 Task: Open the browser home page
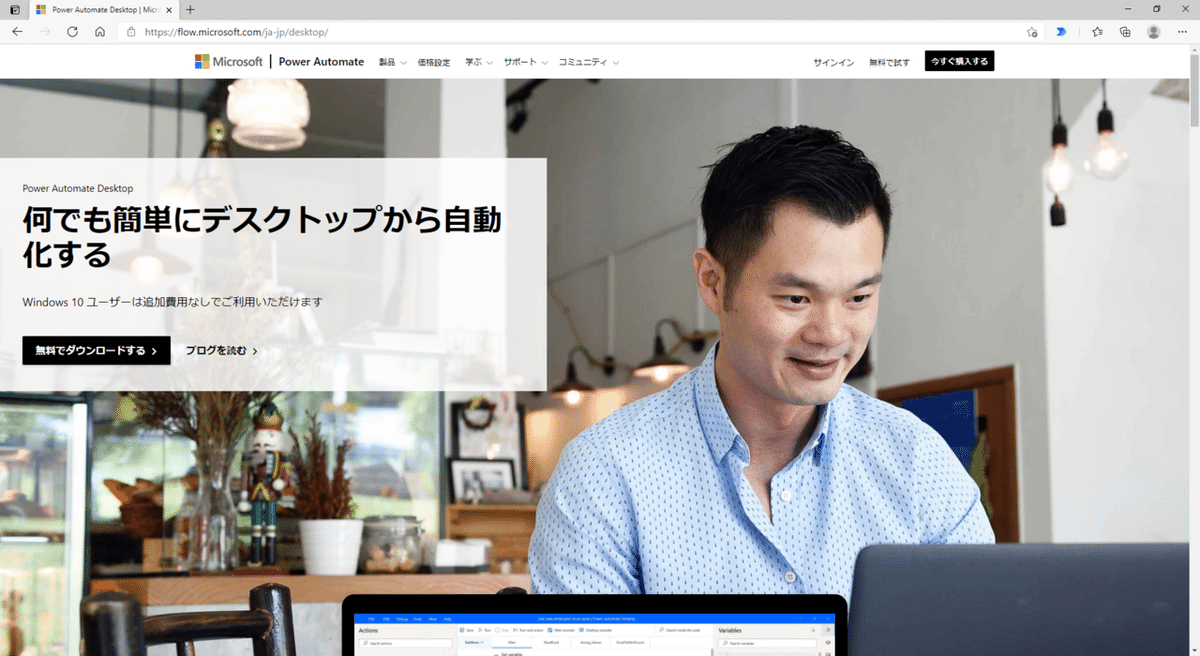click(x=100, y=32)
